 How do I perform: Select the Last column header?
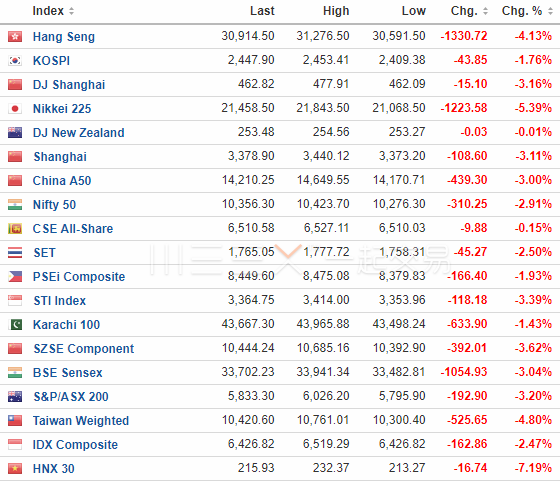pyautogui.click(x=262, y=11)
